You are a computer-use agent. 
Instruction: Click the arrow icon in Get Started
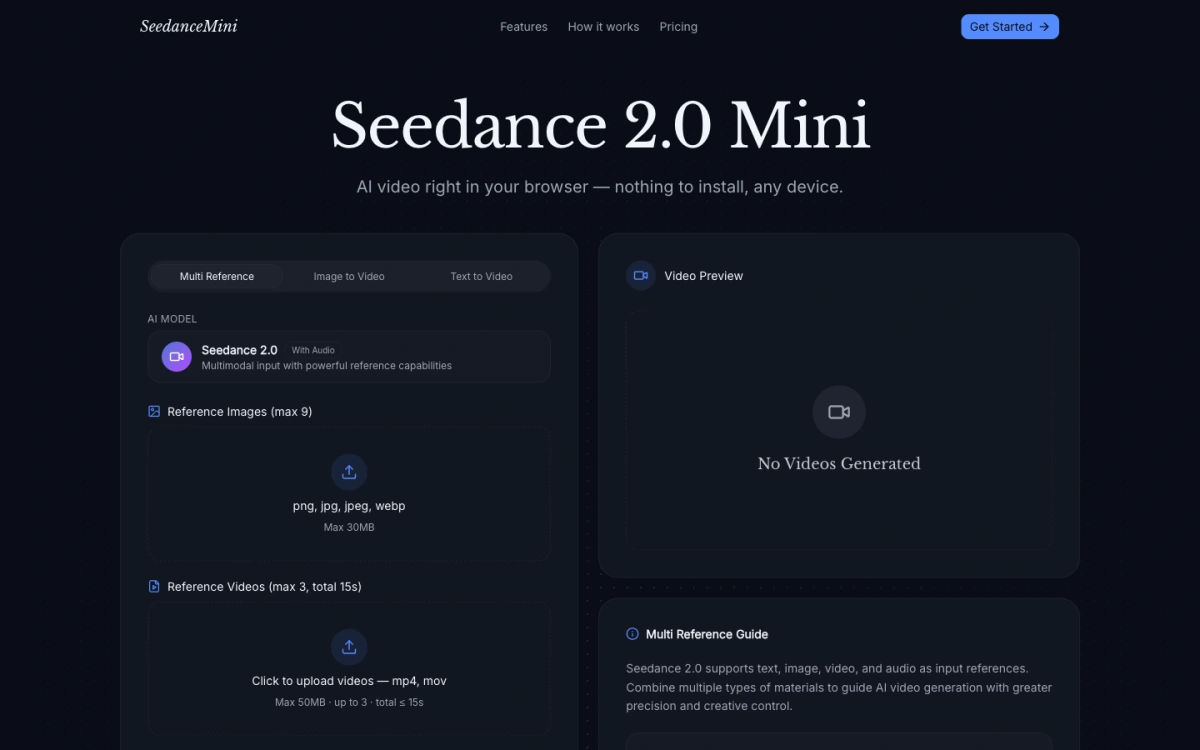coord(1044,27)
